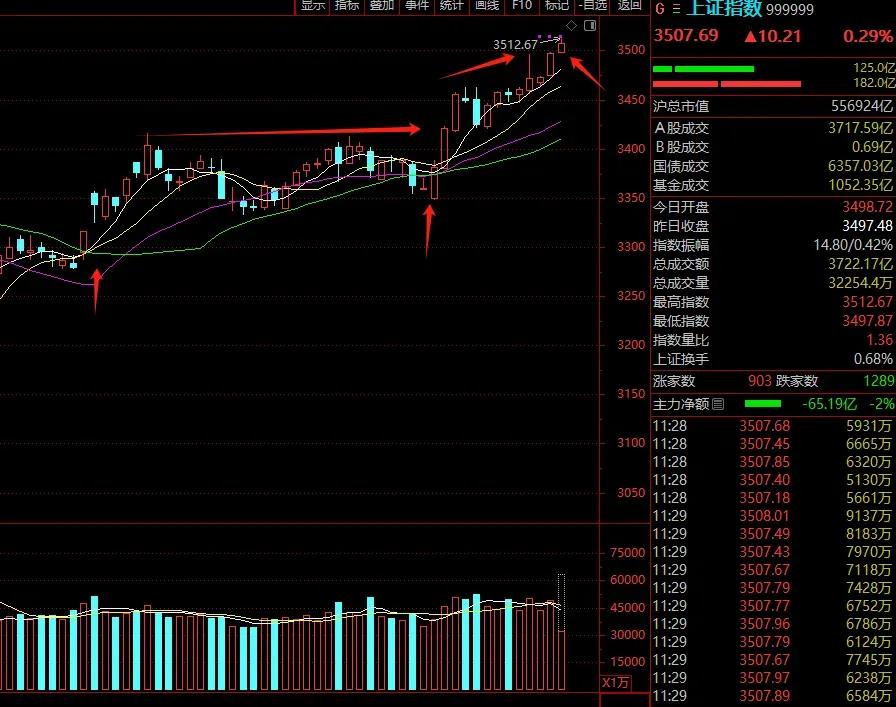Click the latest candlestick near 3512.67
Viewport: 896px width, 707px height.
tap(562, 47)
